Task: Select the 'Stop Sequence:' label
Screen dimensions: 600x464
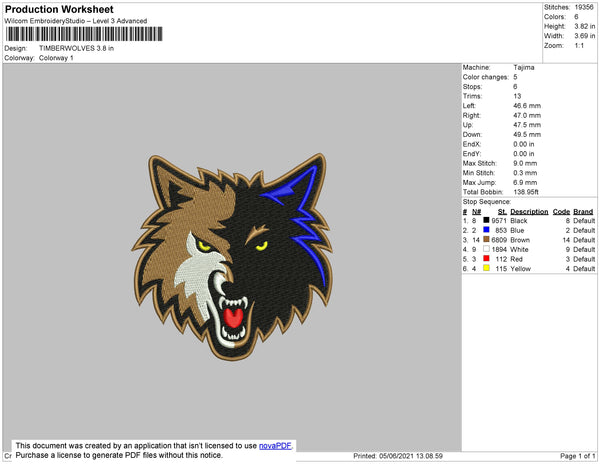Action: 487,202
